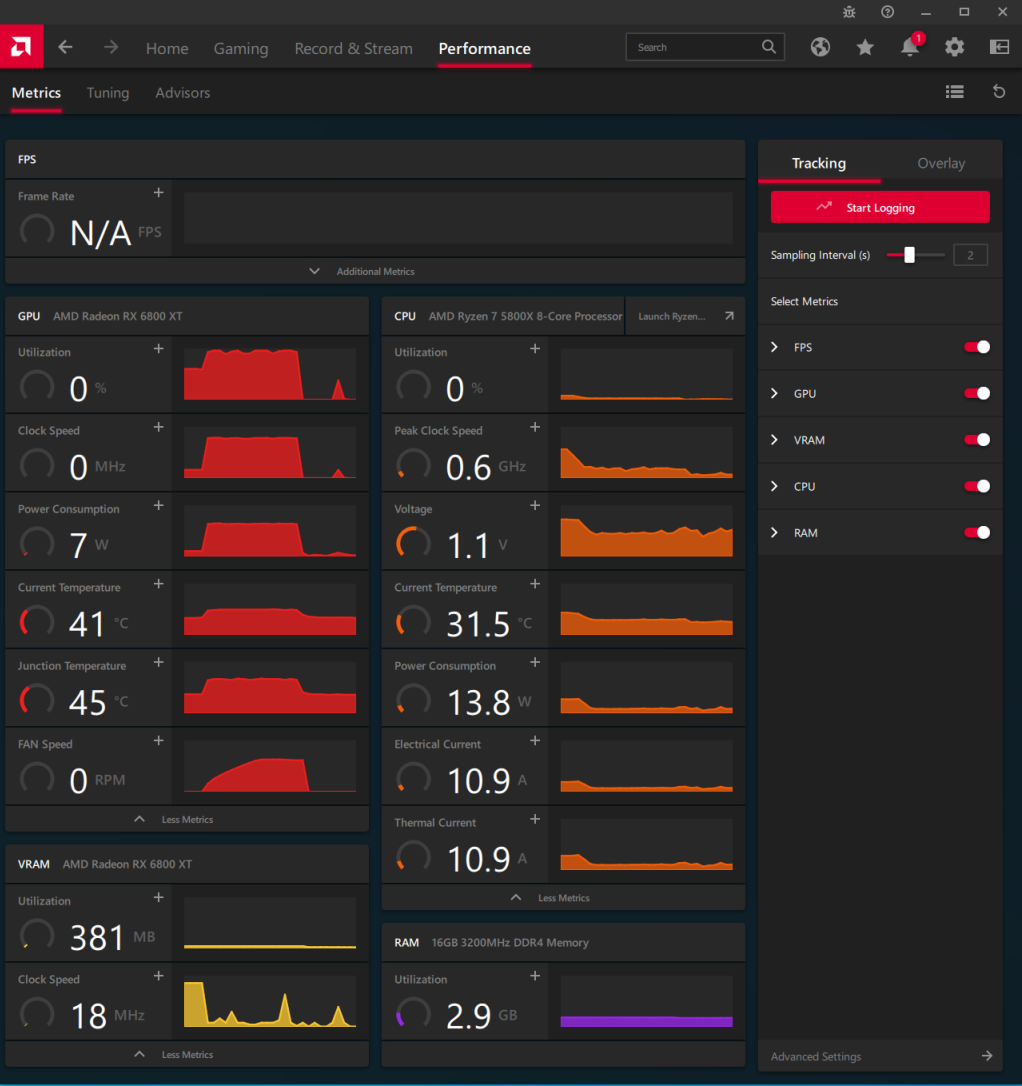Click the GPU Utilization graph
The height and width of the screenshot is (1086, 1022).
point(270,374)
